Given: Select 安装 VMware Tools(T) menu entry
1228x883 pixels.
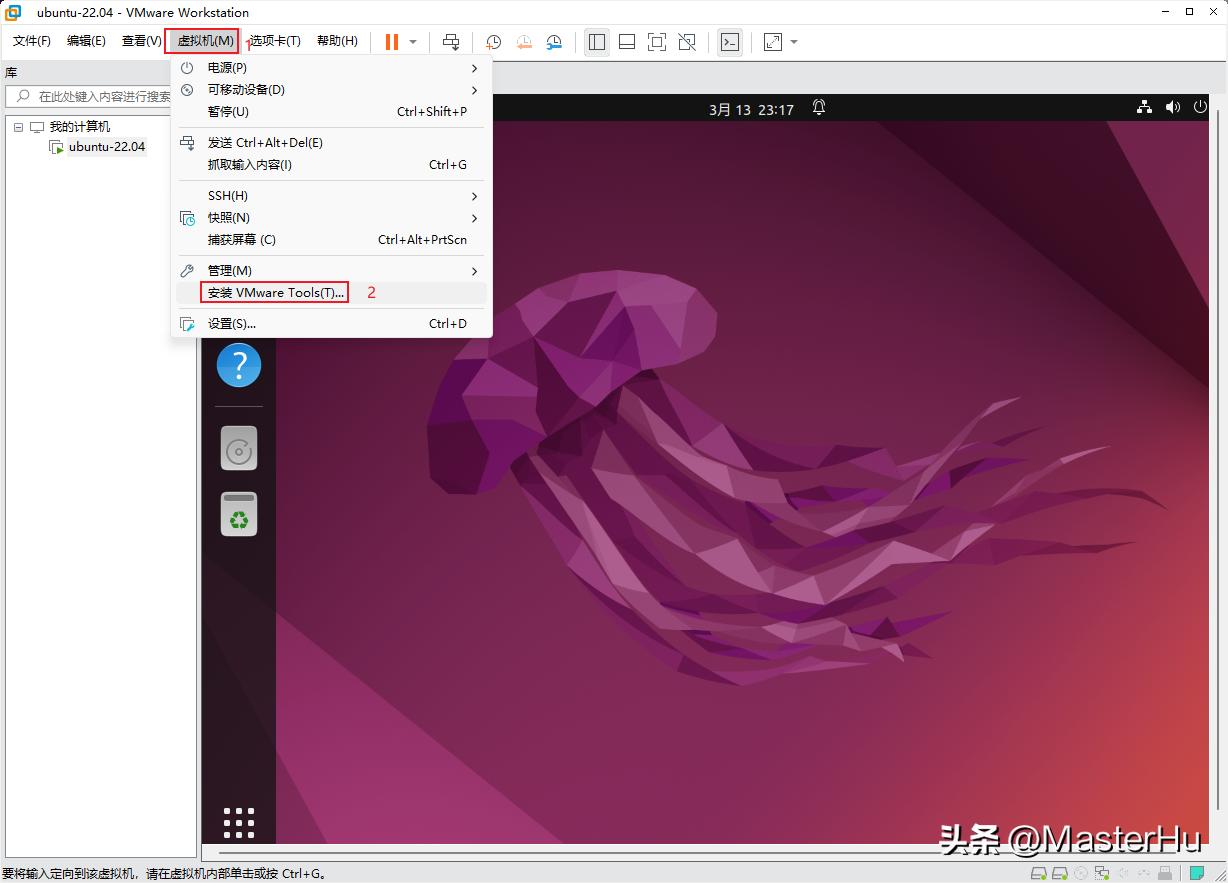Looking at the screenshot, I should (x=273, y=292).
